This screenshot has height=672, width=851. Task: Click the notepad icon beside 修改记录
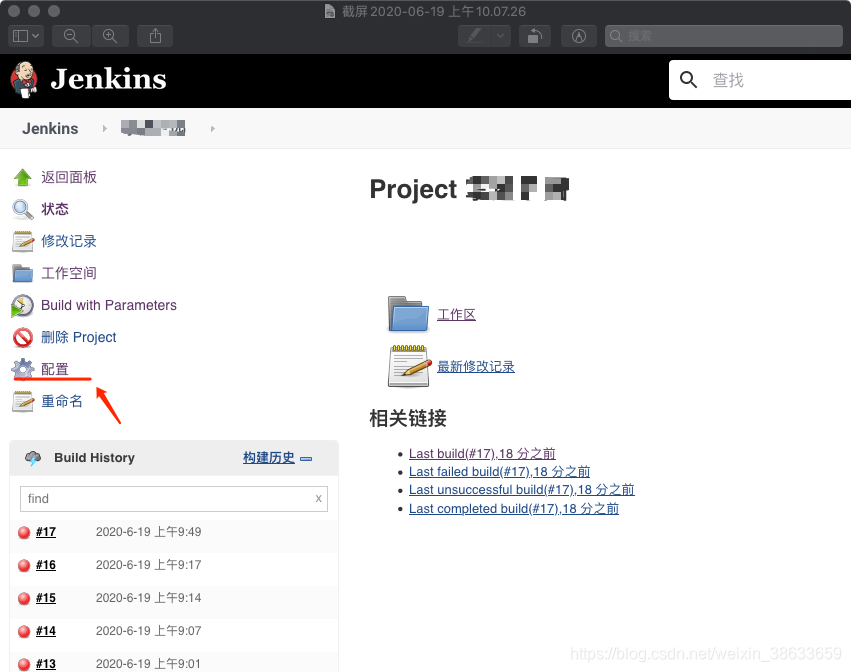pos(23,242)
